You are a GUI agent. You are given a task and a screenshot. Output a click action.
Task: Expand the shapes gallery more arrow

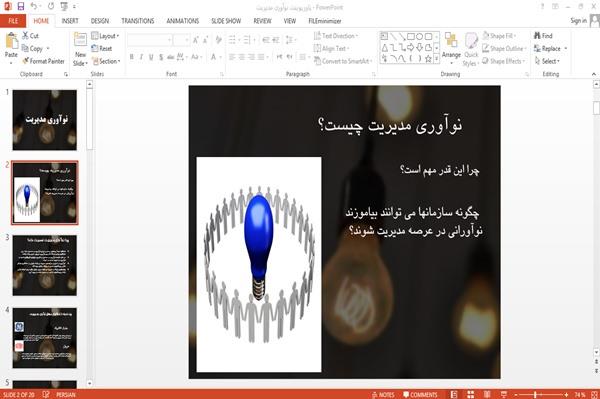pos(437,59)
